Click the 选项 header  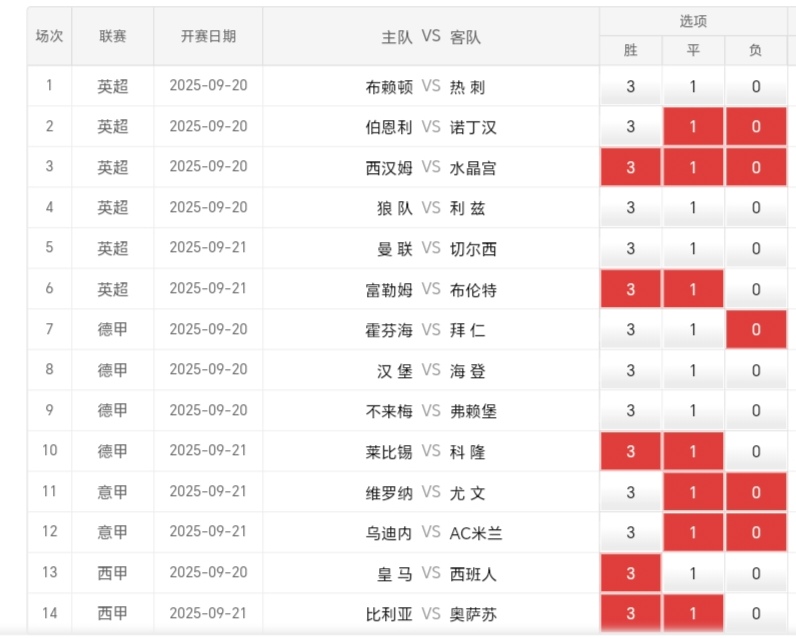coord(693,21)
